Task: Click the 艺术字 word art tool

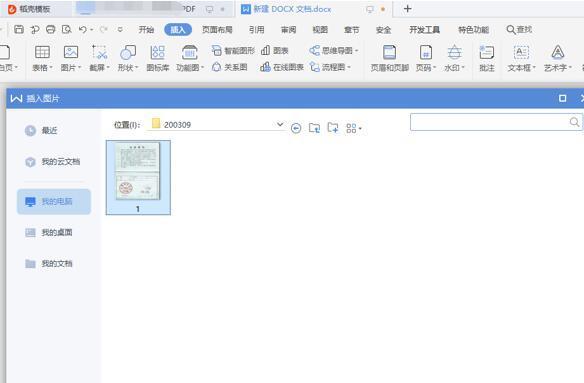Action: (558, 58)
